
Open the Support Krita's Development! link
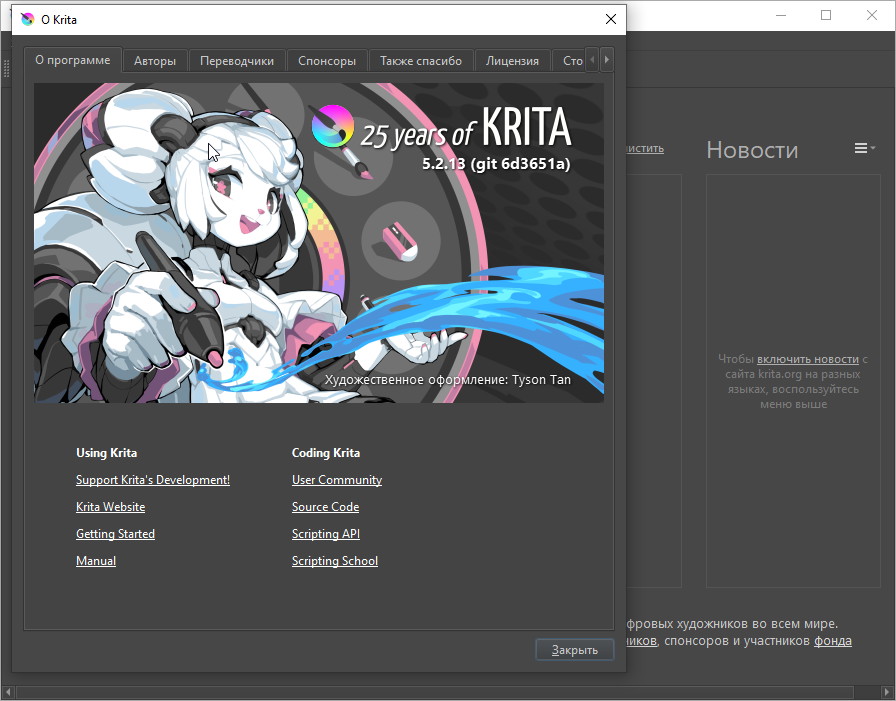(x=153, y=480)
